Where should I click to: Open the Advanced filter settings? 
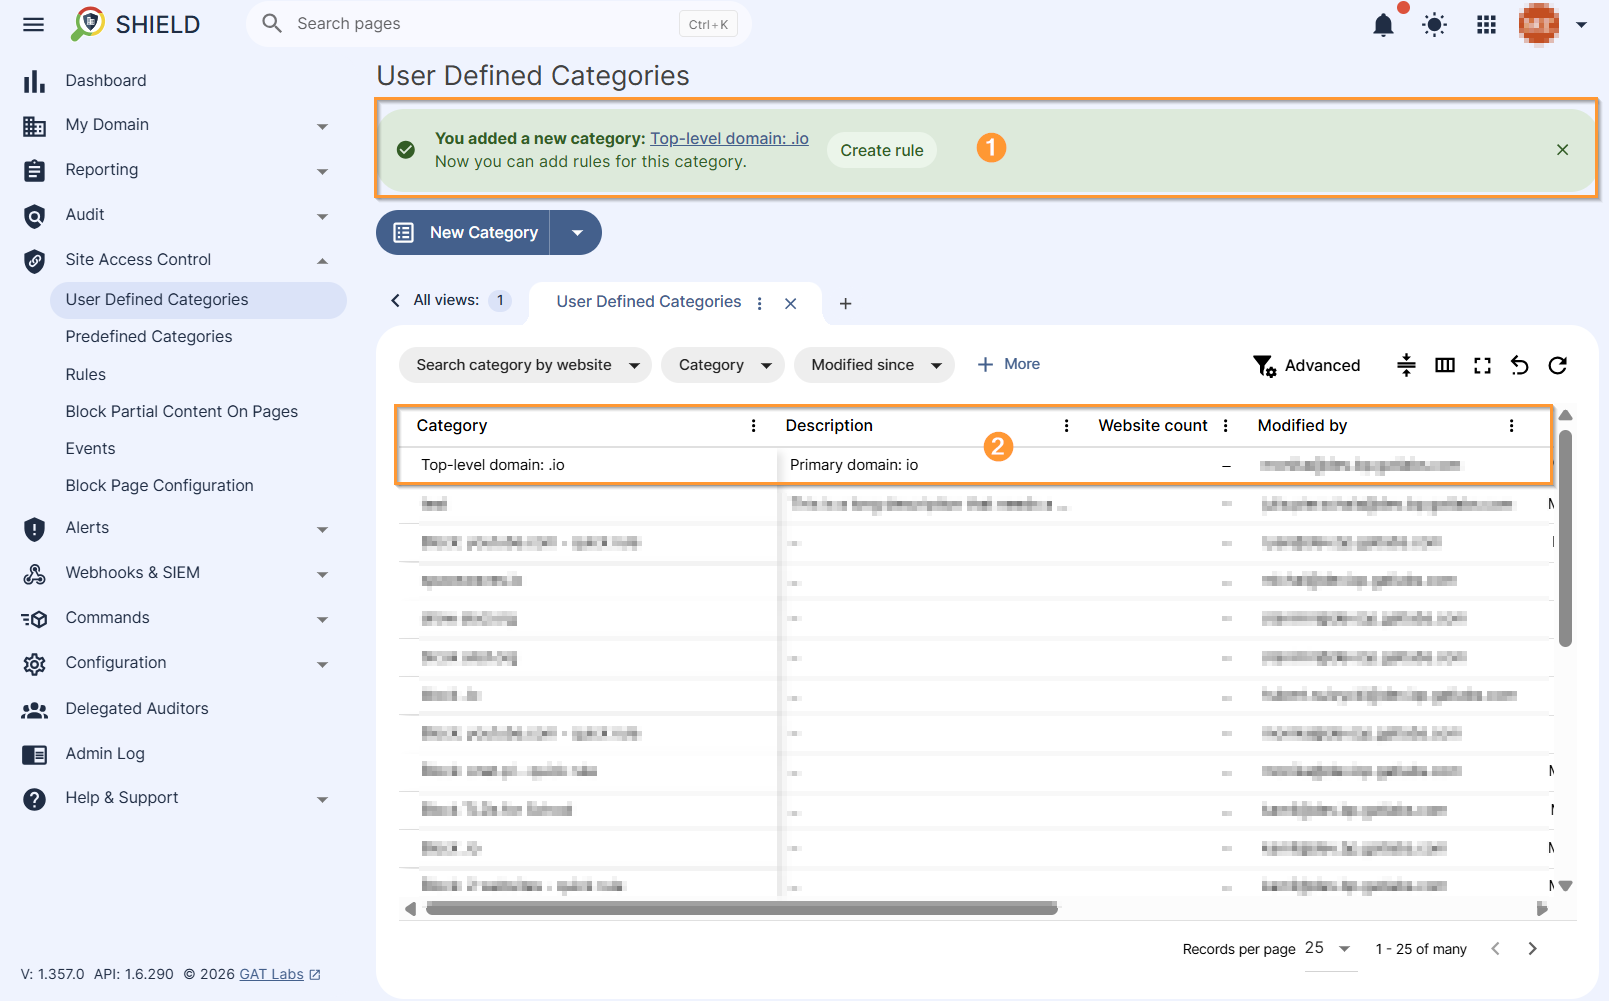pyautogui.click(x=1306, y=366)
